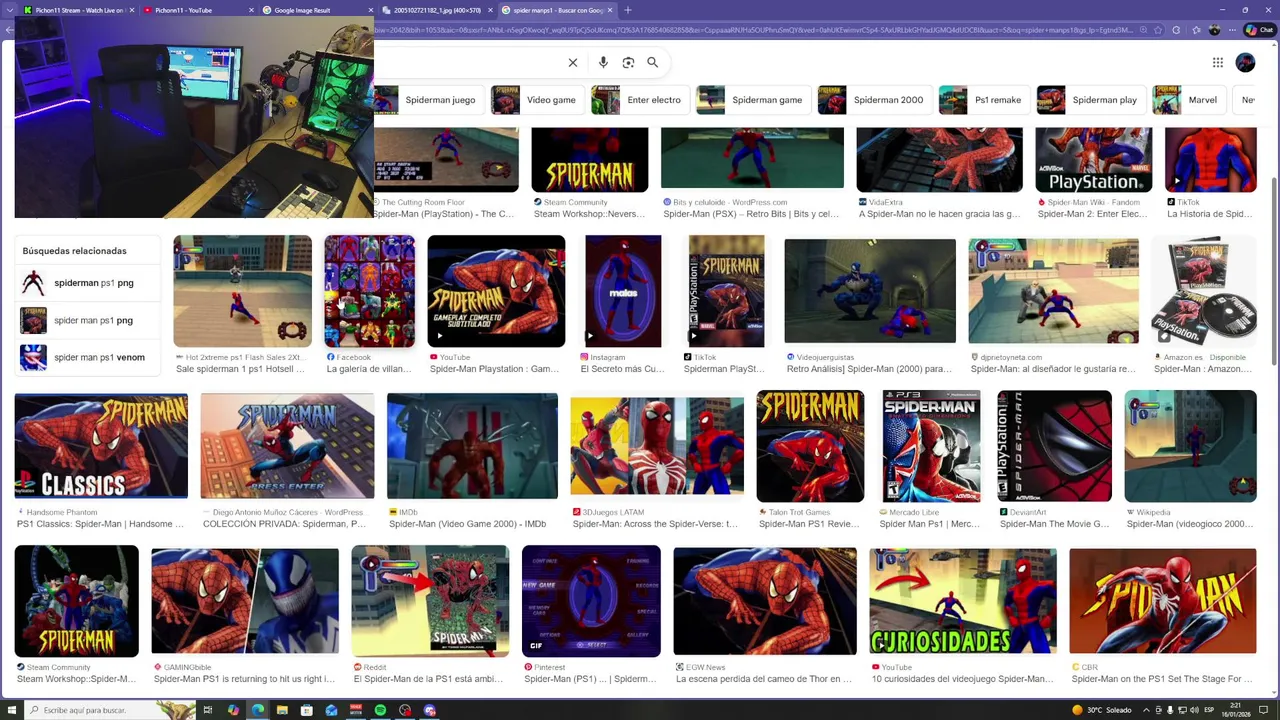Open the Reddit 'El Spider-Man de la PS1' thumbnail
This screenshot has width=1280, height=720.
[x=430, y=601]
